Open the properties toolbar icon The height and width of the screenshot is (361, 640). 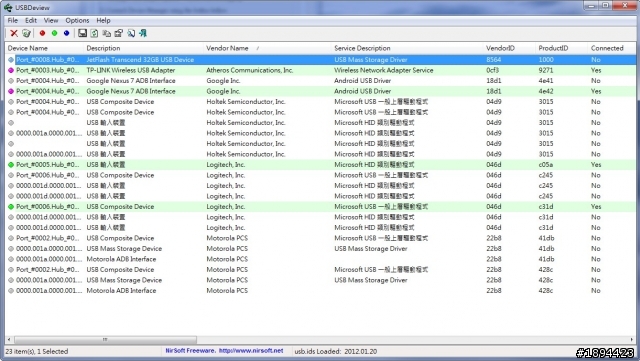tap(119, 33)
